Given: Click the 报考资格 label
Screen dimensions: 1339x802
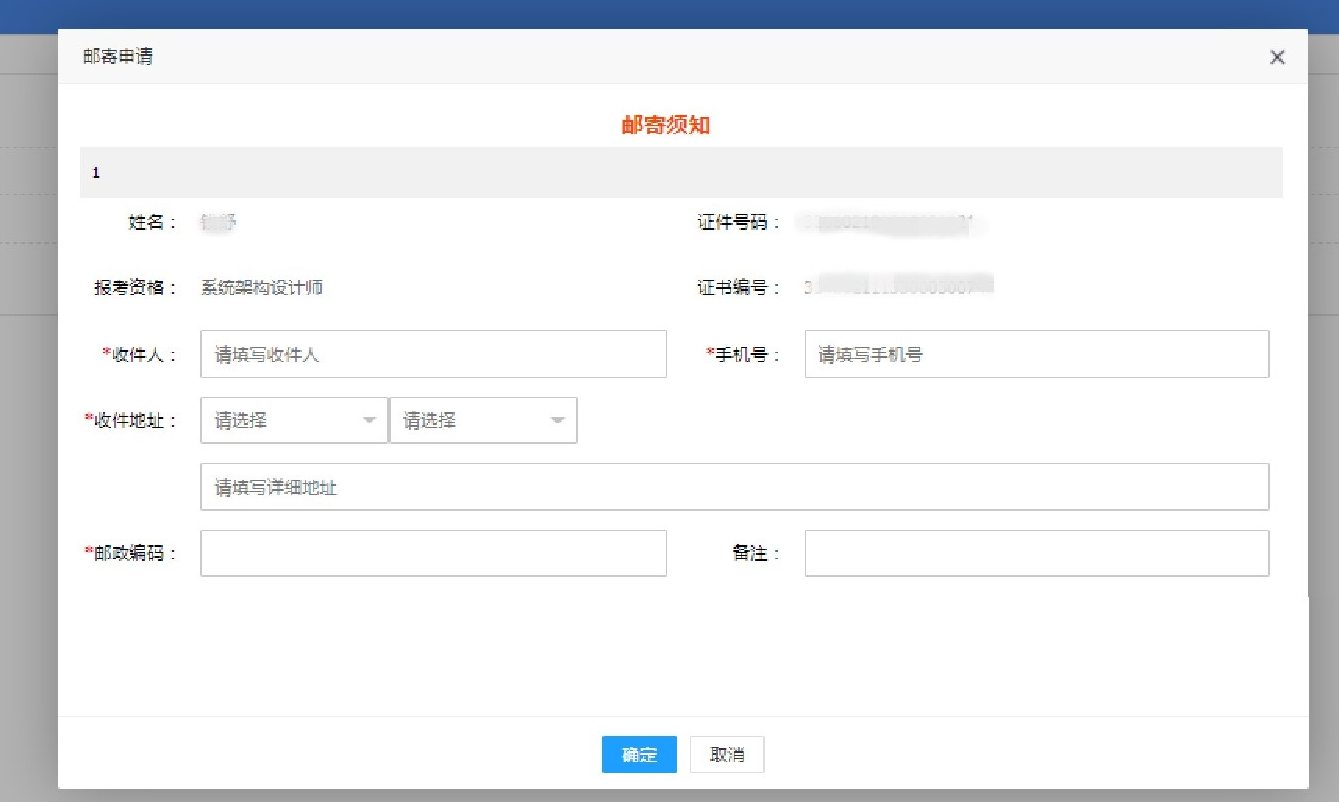Looking at the screenshot, I should point(135,288).
